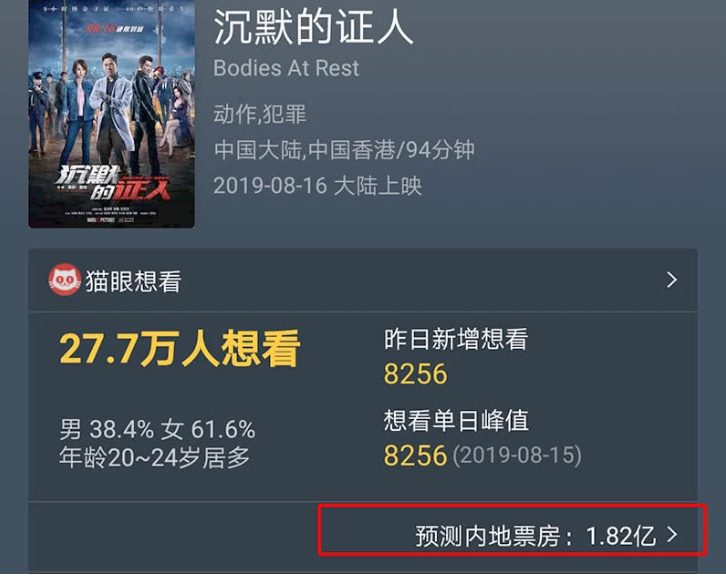Tap the age text 年龄20~24岁居多
This screenshot has height=576, width=726.
155,458
